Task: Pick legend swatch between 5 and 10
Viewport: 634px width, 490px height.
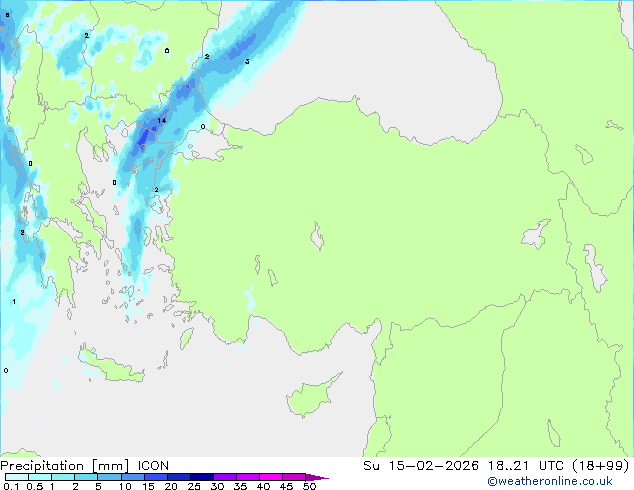Action: tap(109, 477)
